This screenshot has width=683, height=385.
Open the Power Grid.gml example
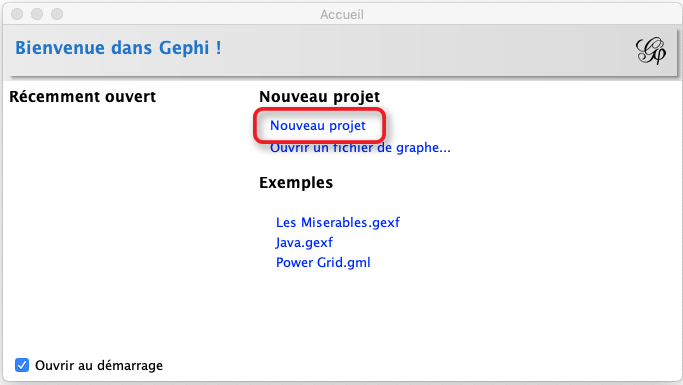coord(323,262)
